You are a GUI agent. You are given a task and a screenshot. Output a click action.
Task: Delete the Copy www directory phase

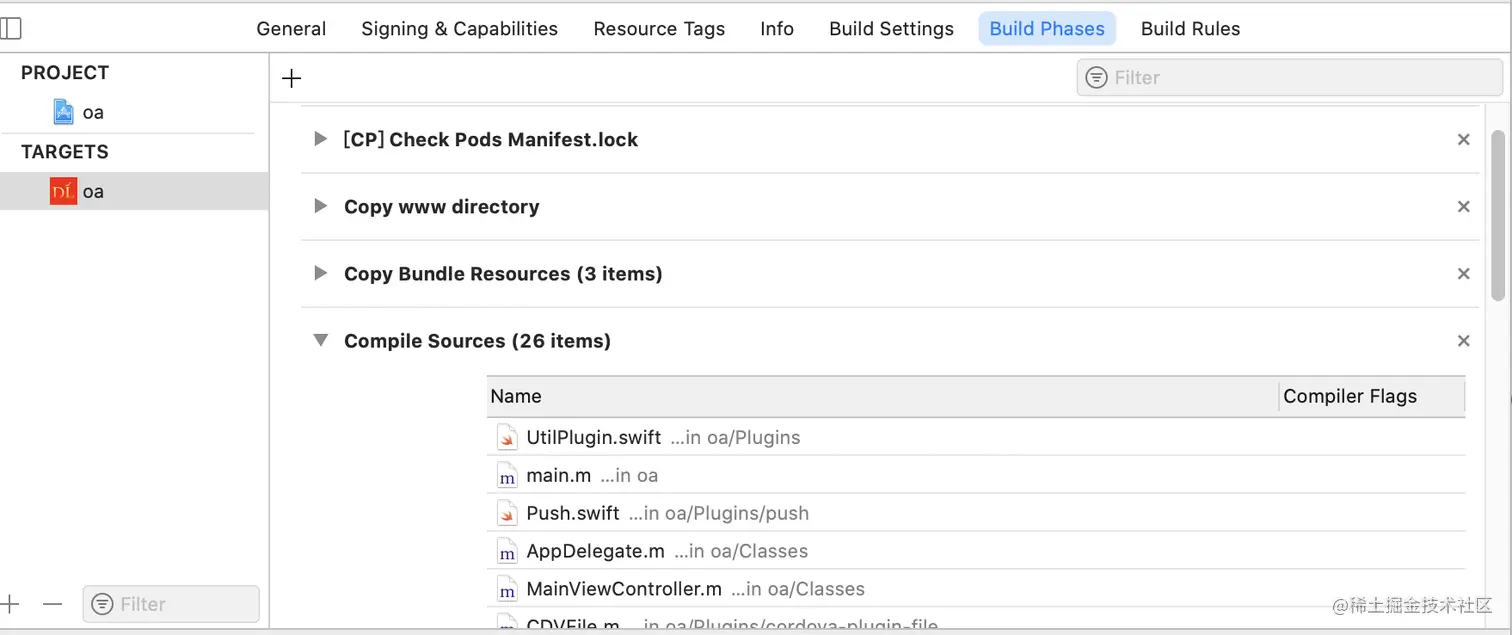click(1463, 207)
